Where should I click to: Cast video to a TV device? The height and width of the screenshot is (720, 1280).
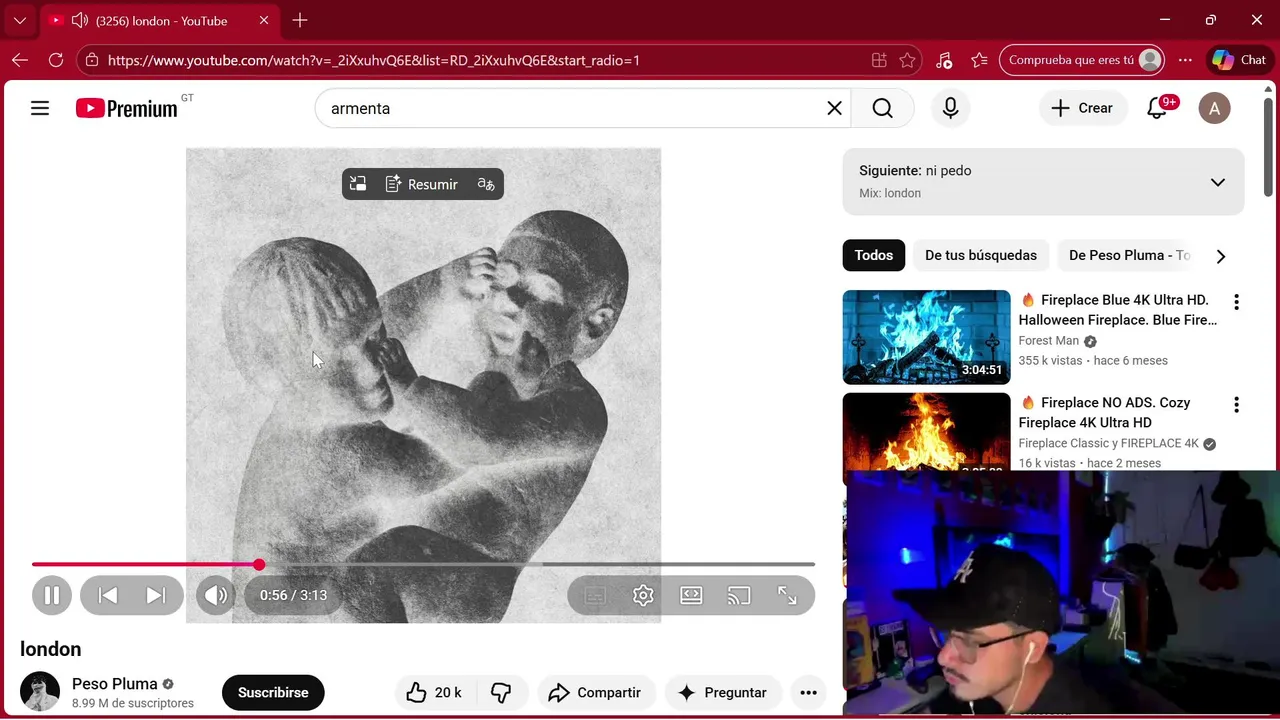(739, 595)
